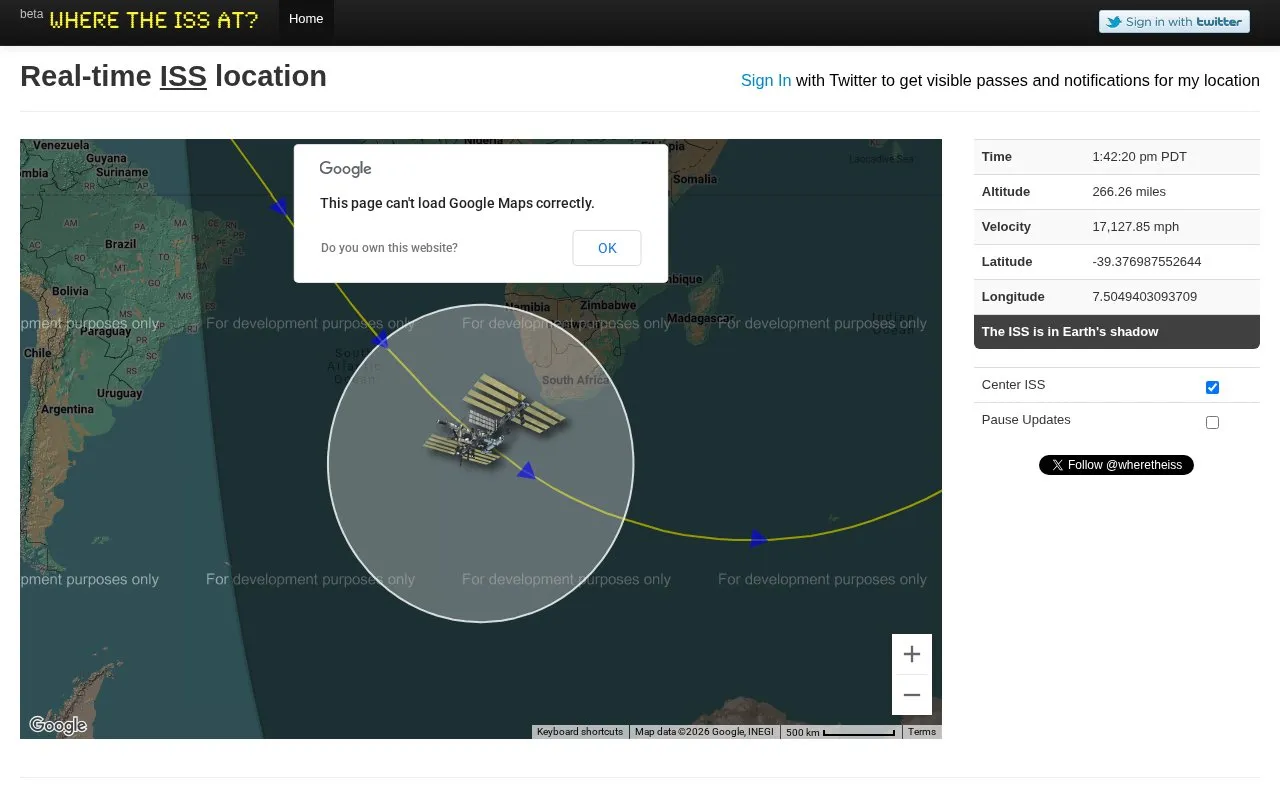Image resolution: width=1280 pixels, height=800 pixels.
Task: Click Argentina label on the map
Action: pyautogui.click(x=67, y=409)
